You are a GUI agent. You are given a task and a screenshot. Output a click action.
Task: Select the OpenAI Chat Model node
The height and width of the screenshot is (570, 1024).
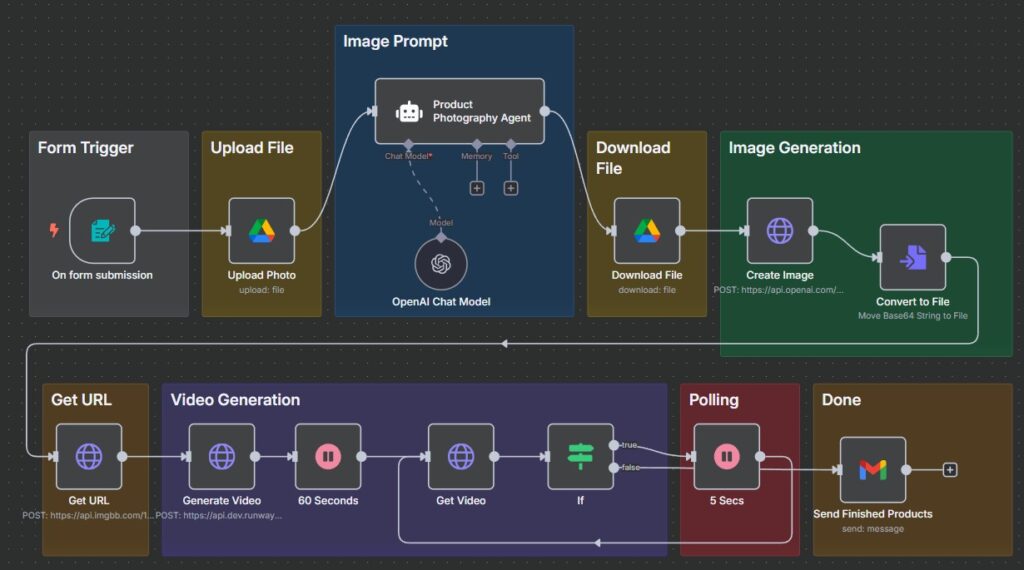pyautogui.click(x=441, y=264)
